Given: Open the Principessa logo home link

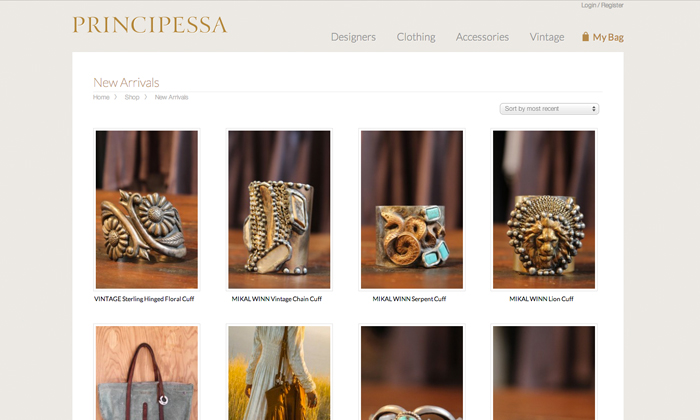Looking at the screenshot, I should click(x=150, y=25).
